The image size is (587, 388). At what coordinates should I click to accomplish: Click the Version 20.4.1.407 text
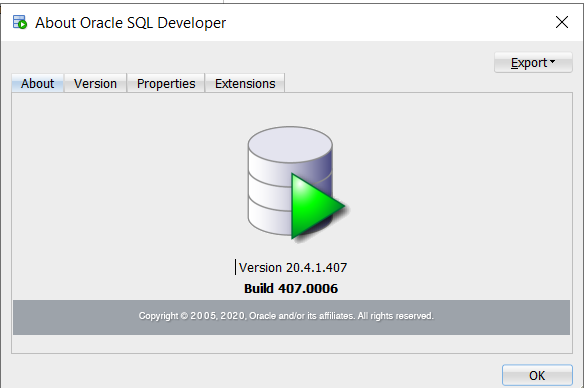[x=293, y=267]
